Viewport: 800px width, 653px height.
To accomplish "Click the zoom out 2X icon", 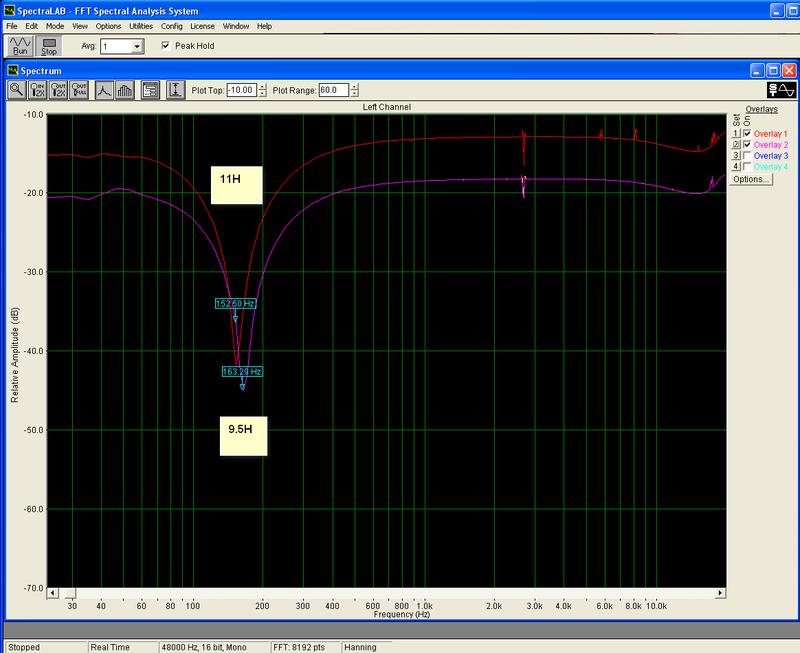I will tap(58, 90).
